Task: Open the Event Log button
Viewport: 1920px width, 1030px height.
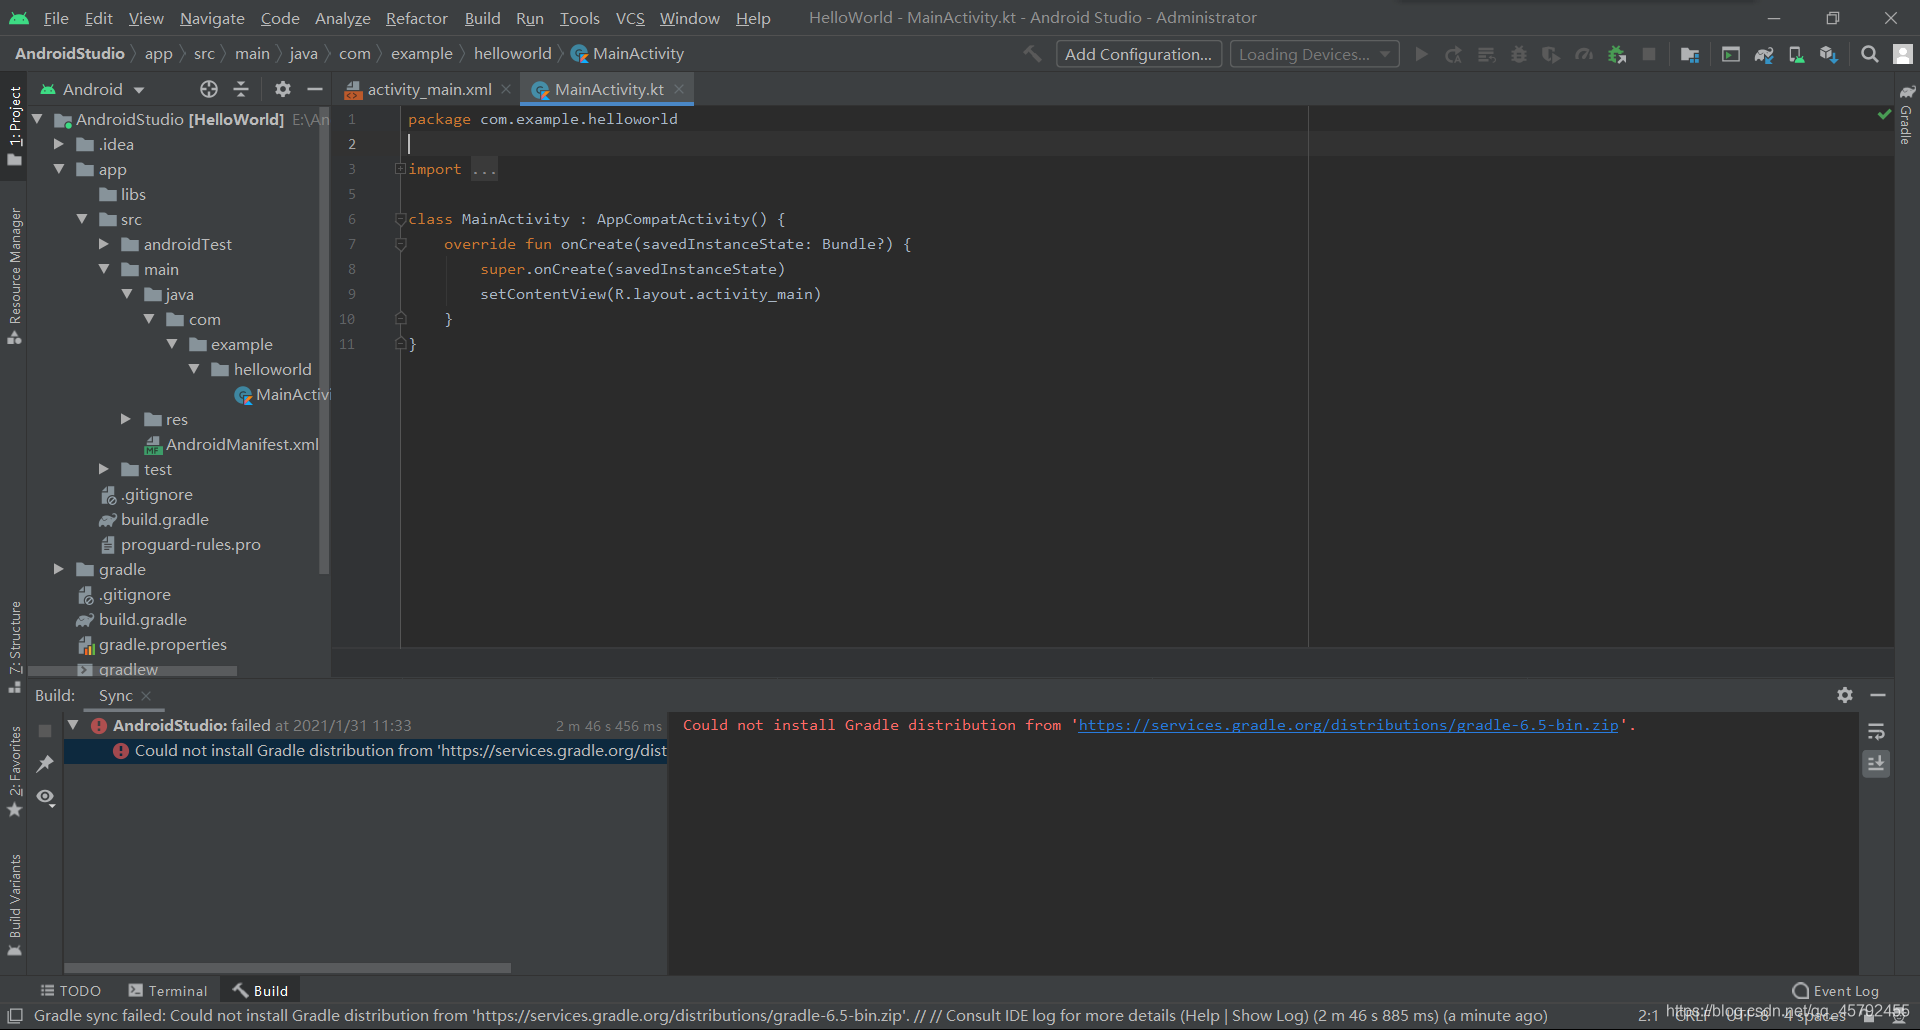Action: (1836, 991)
